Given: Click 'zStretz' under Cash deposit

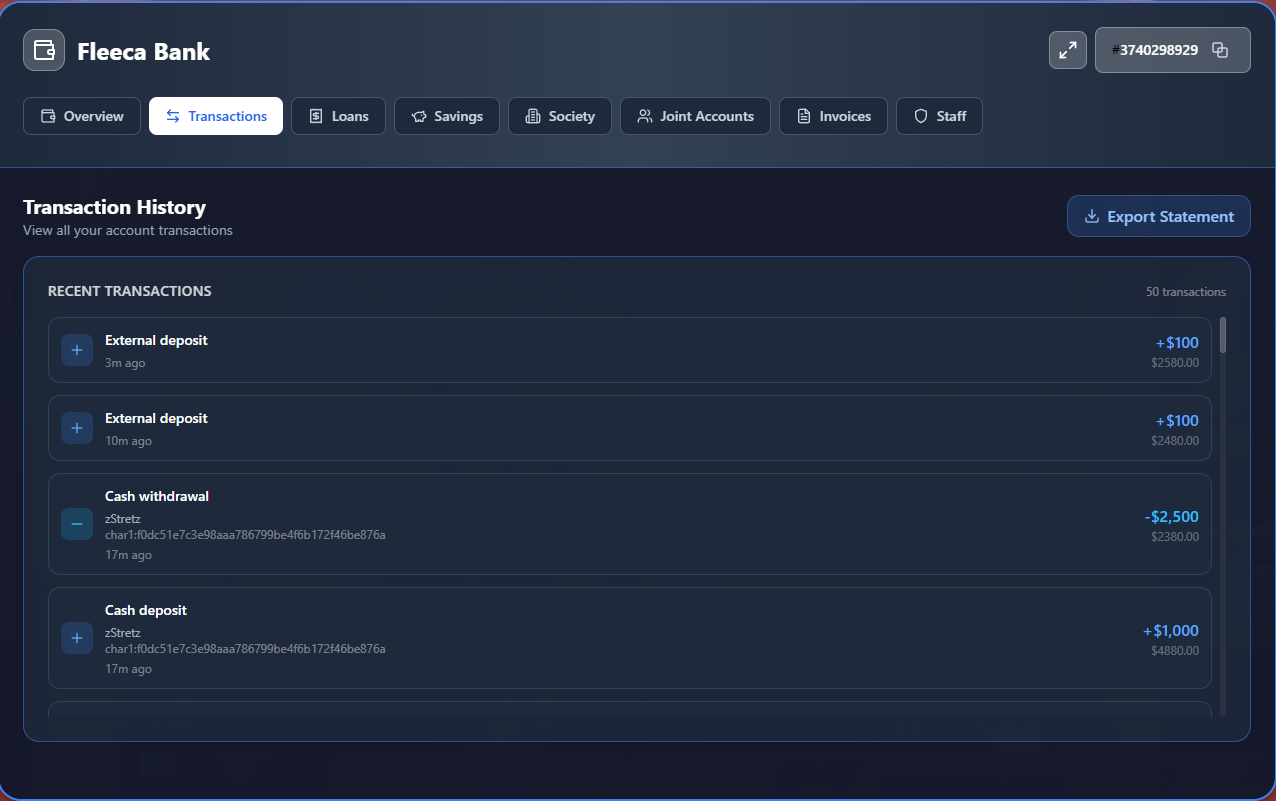Looking at the screenshot, I should [x=123, y=633].
